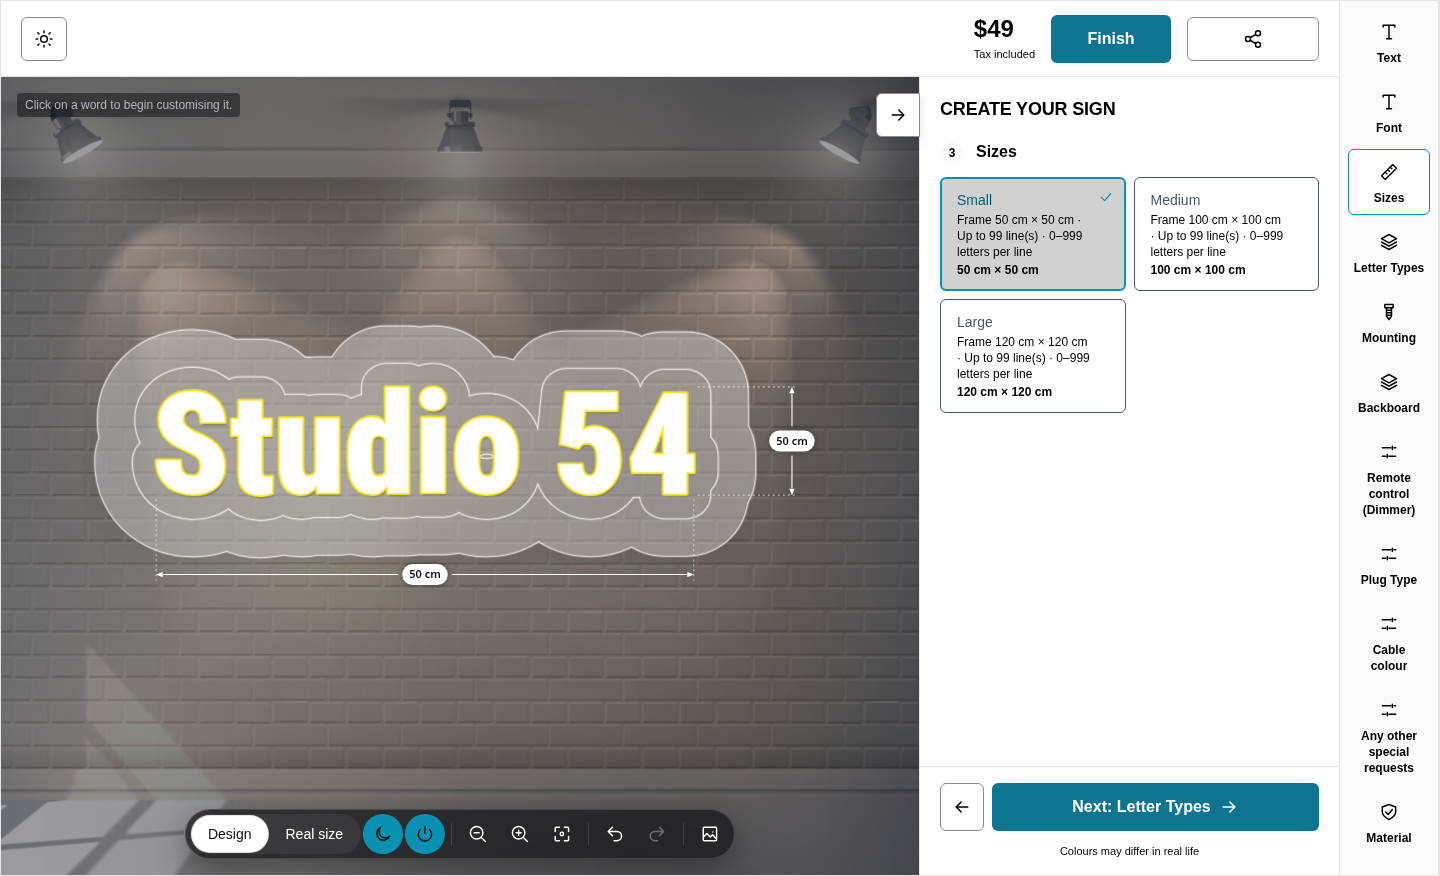Toggle the light theme sun icon

coord(44,39)
